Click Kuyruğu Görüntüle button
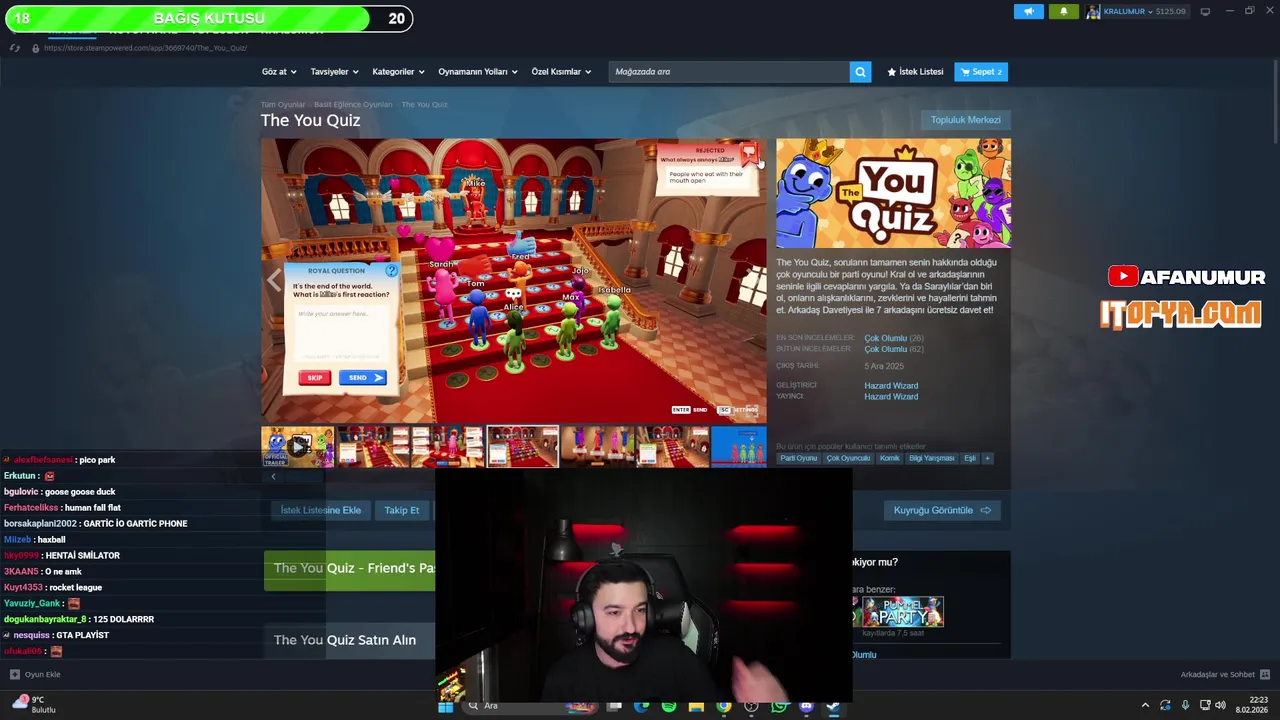The width and height of the screenshot is (1280, 720). 941,510
